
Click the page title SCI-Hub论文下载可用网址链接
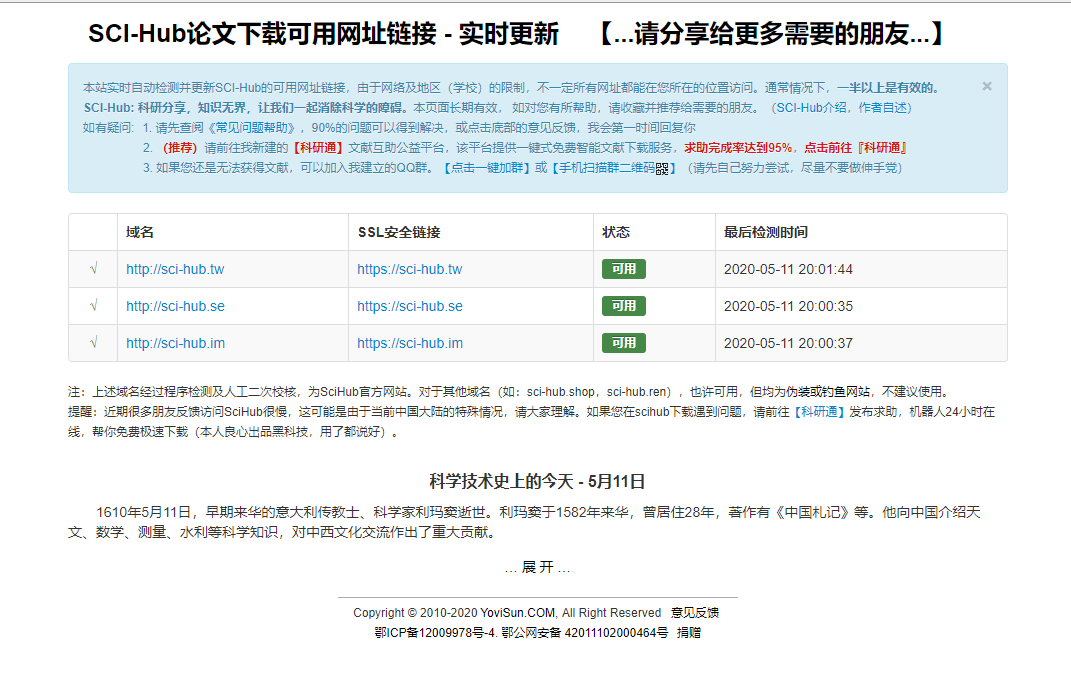click(x=262, y=33)
